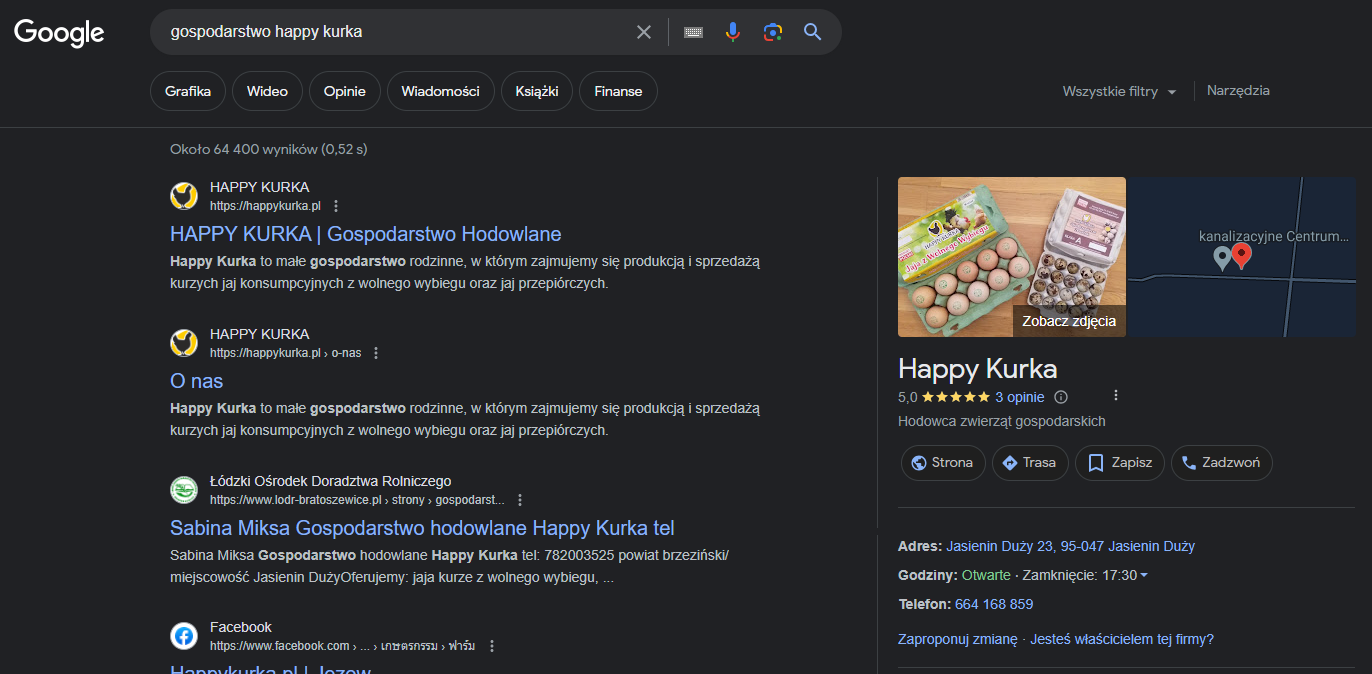Click the magnifying glass search icon
The image size is (1372, 674).
812,32
